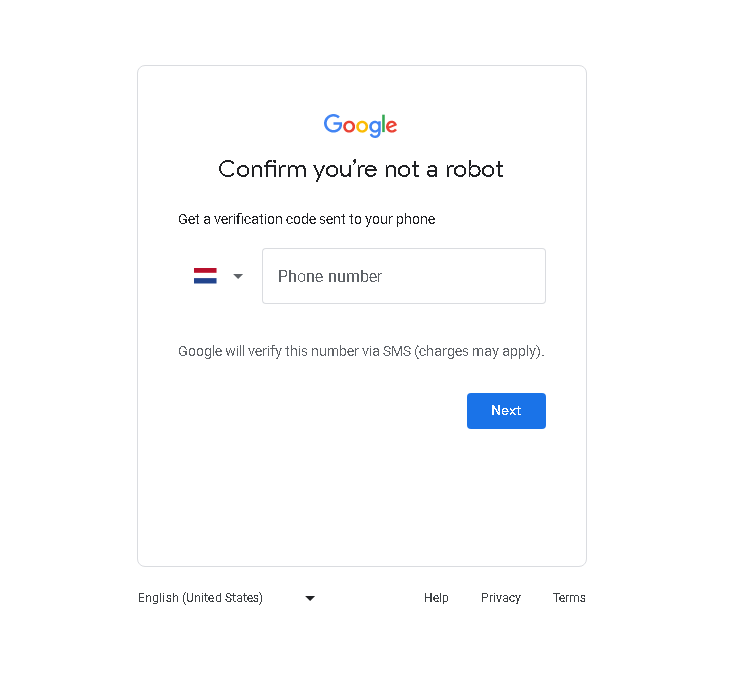Click the blue capital G in the logo

point(333,124)
